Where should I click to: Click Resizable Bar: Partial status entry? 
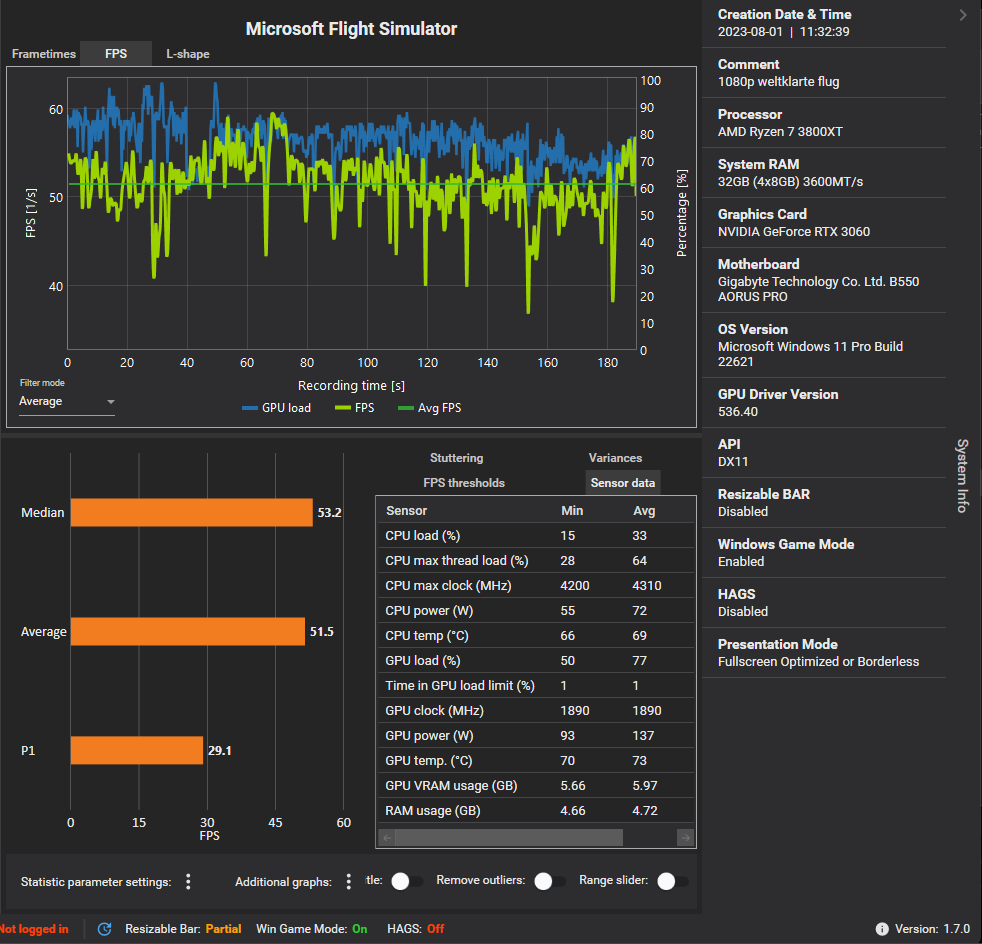[183, 929]
